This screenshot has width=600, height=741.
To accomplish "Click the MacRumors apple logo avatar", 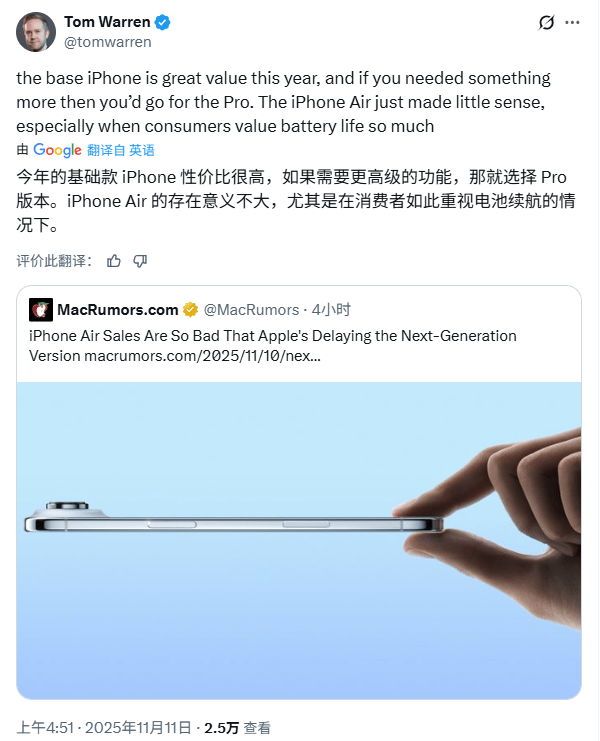I will pos(41,310).
